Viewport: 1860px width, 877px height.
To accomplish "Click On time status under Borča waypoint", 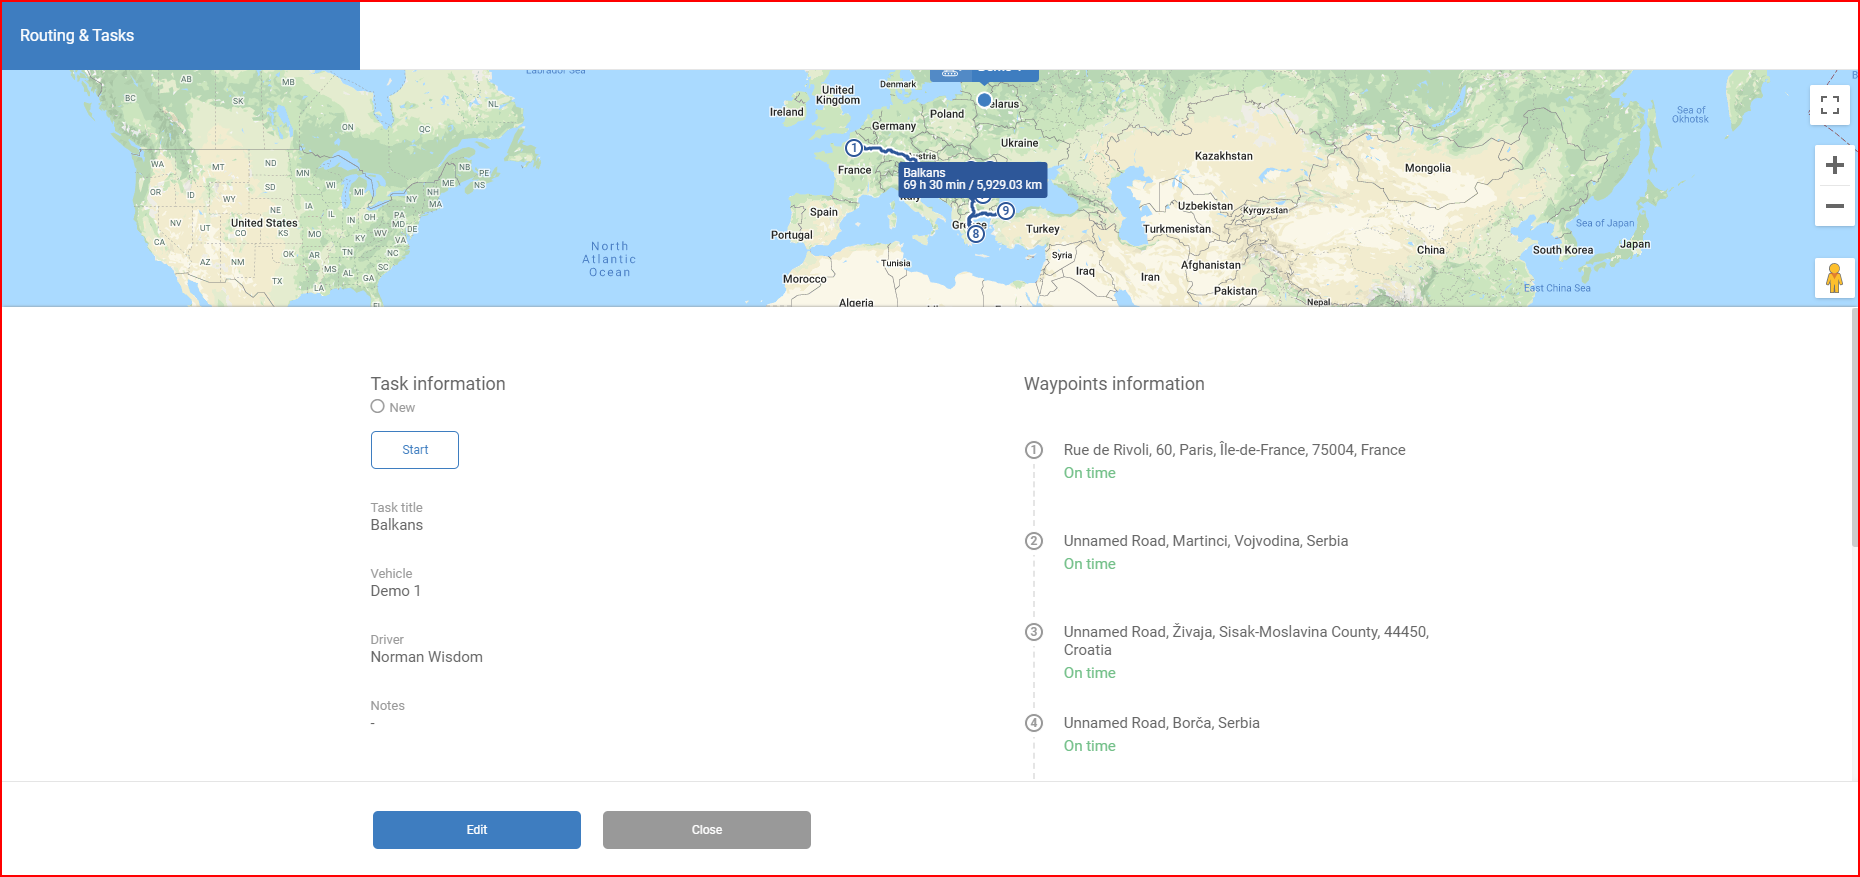I will pyautogui.click(x=1089, y=746).
